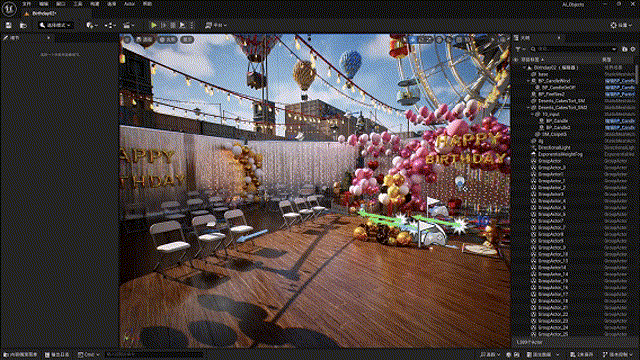Select the DirectionalLight item in Outliner
Image resolution: width=640 pixels, height=360 pixels.
coord(554,148)
